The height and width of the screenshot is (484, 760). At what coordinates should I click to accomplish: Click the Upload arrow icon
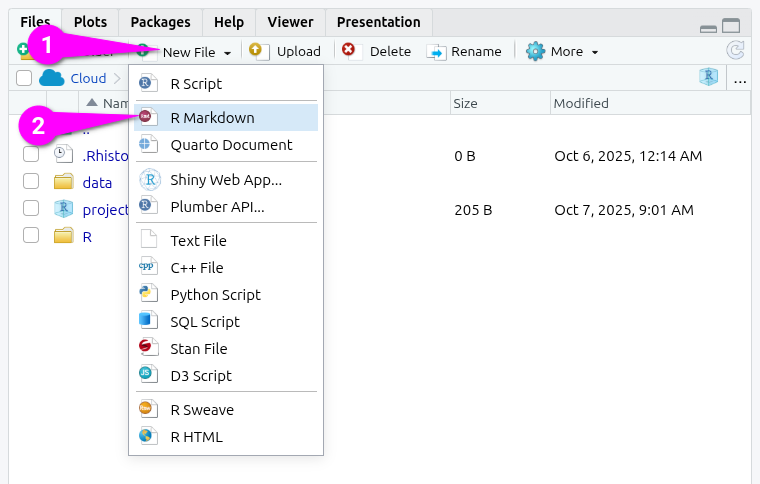tap(258, 50)
